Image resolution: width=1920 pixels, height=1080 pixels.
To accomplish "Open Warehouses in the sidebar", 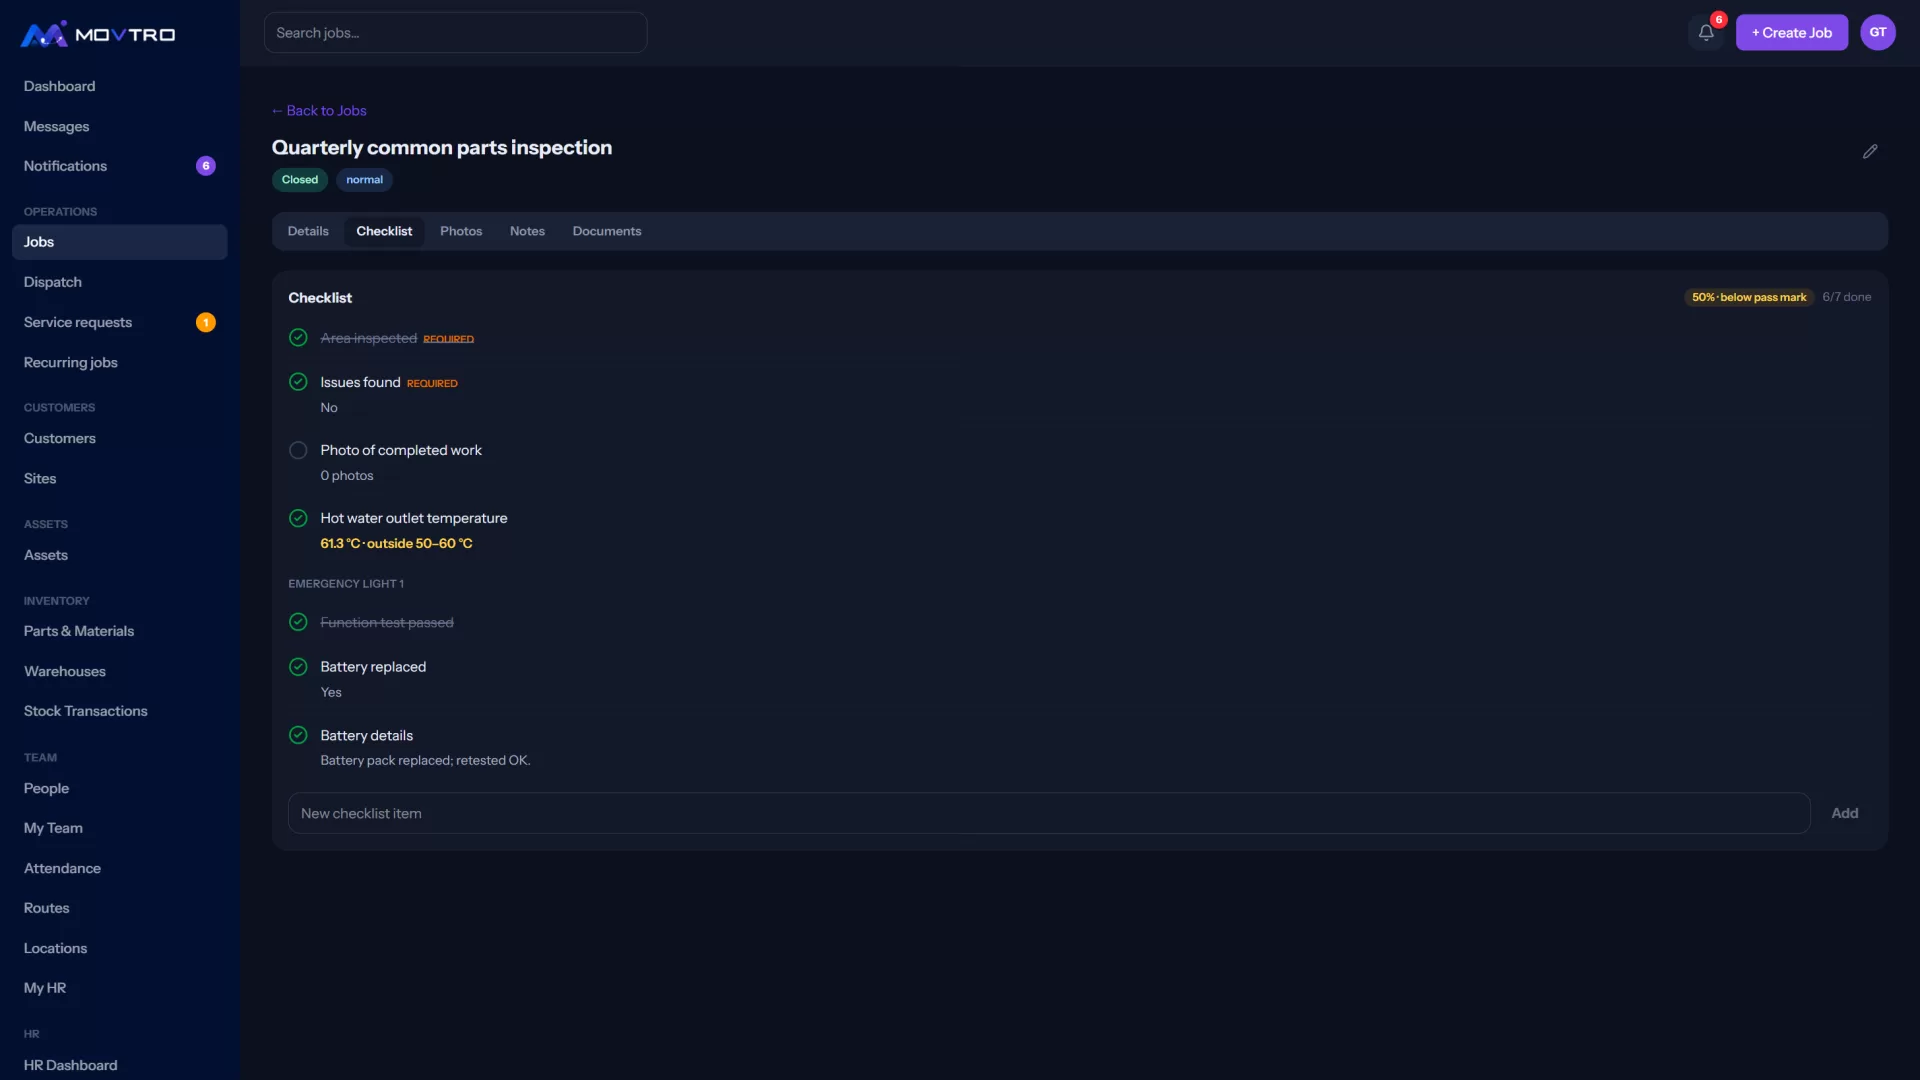I will pos(120,671).
